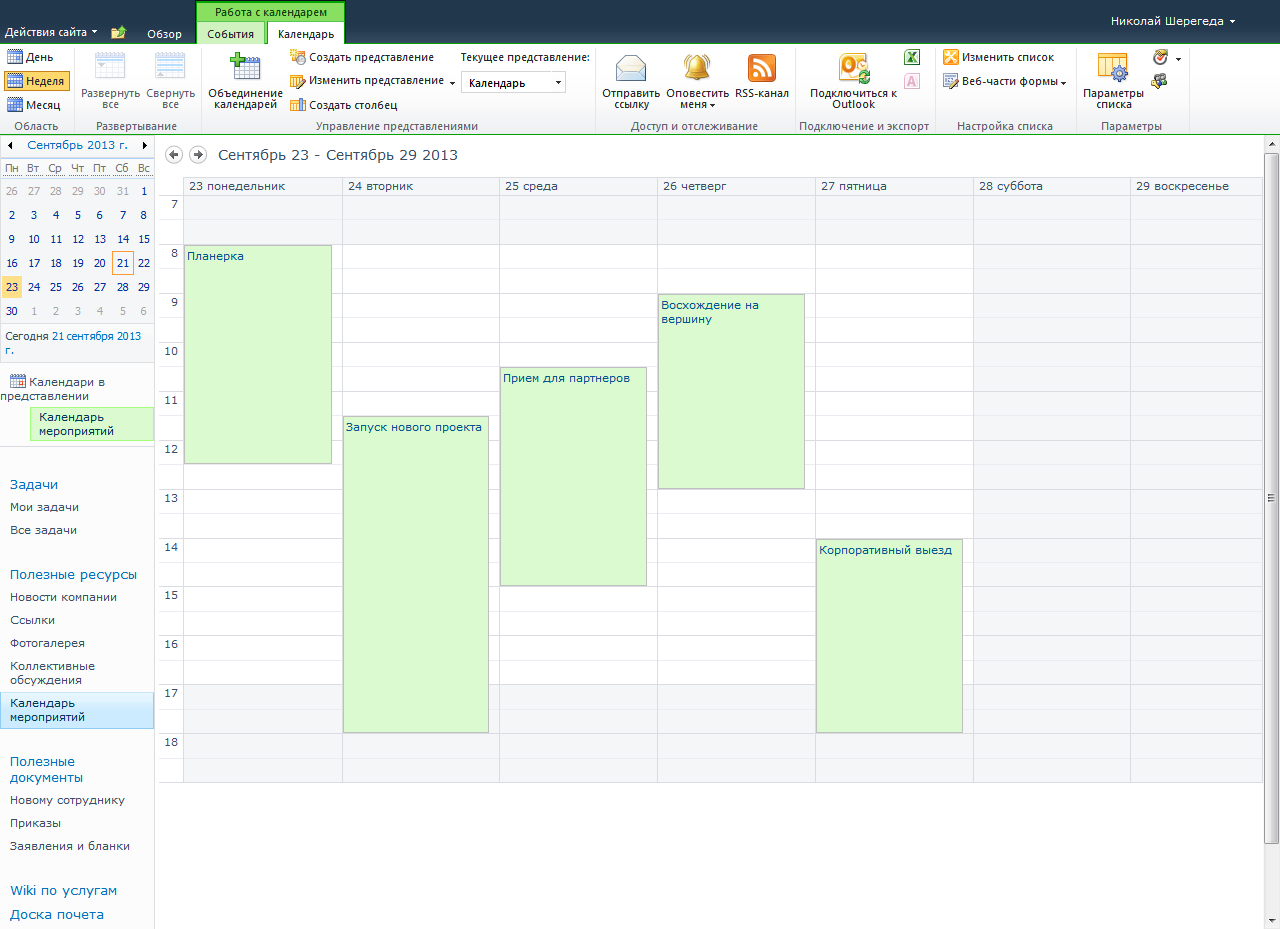This screenshot has height=929, width=1280.
Task: Open Фотогалерея in the sidebar
Action: (47, 643)
